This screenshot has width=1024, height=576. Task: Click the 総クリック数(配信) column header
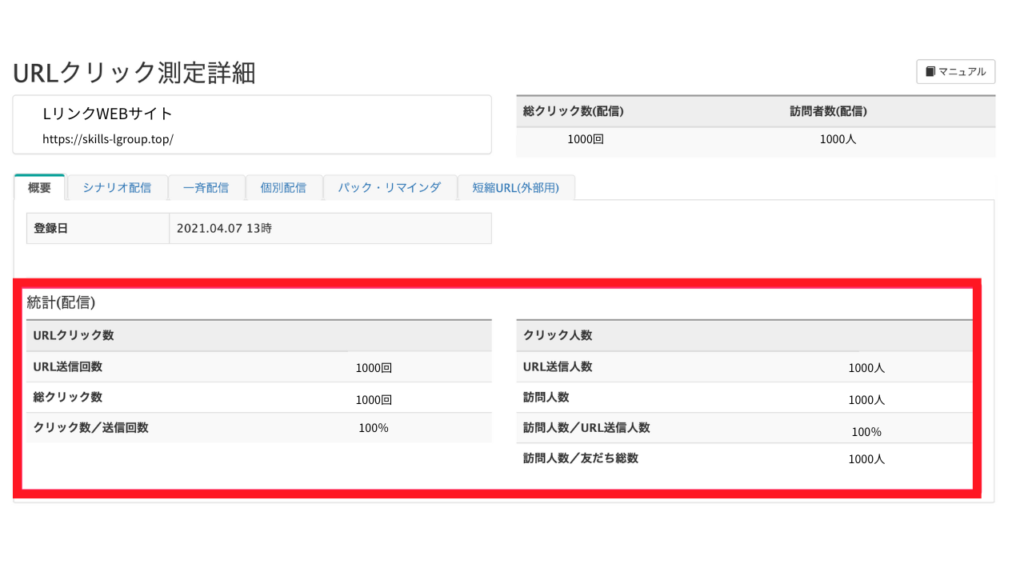(x=566, y=111)
